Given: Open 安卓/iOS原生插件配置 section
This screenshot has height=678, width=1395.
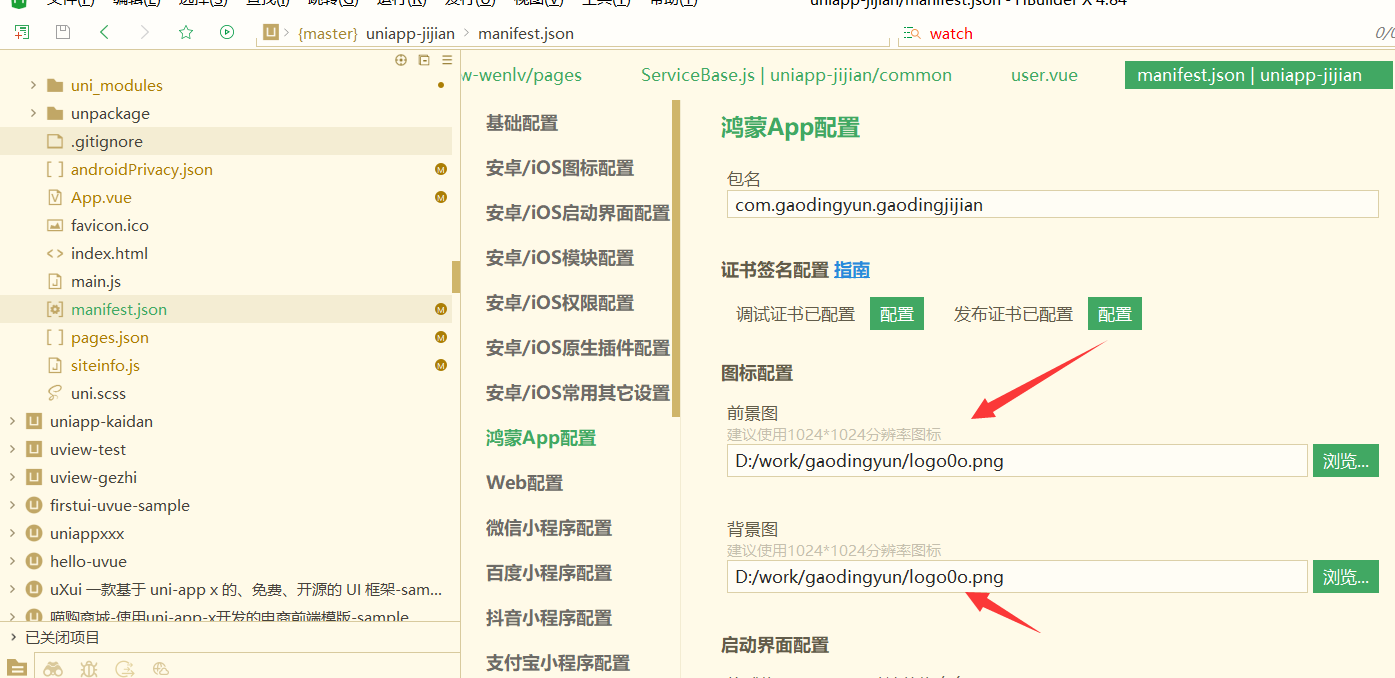Looking at the screenshot, I should pos(578,348).
